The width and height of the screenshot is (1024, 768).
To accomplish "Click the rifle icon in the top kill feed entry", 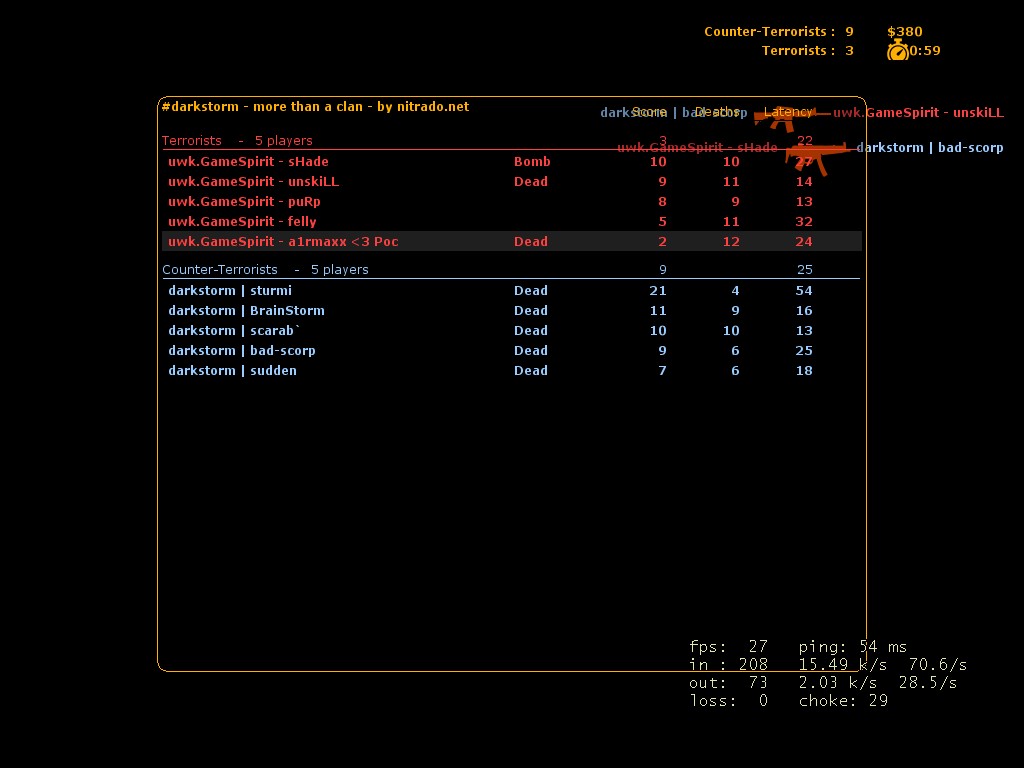I will coord(790,115).
